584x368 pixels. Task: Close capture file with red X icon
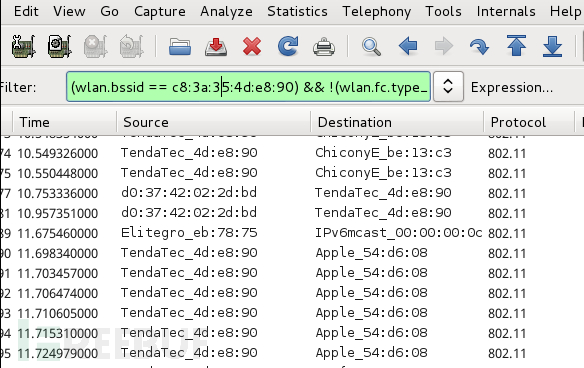click(252, 47)
